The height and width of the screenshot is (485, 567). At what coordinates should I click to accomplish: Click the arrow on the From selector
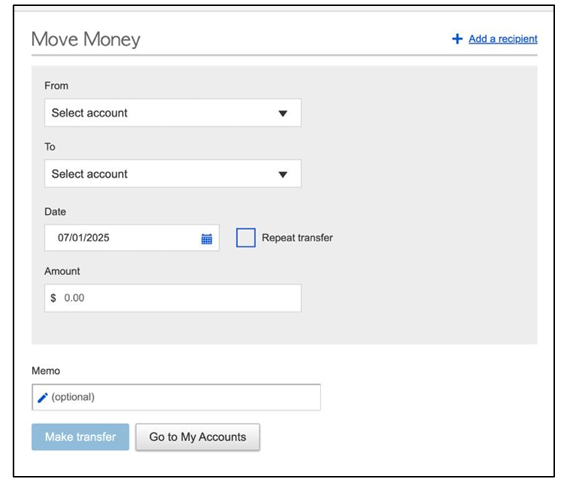click(283, 114)
